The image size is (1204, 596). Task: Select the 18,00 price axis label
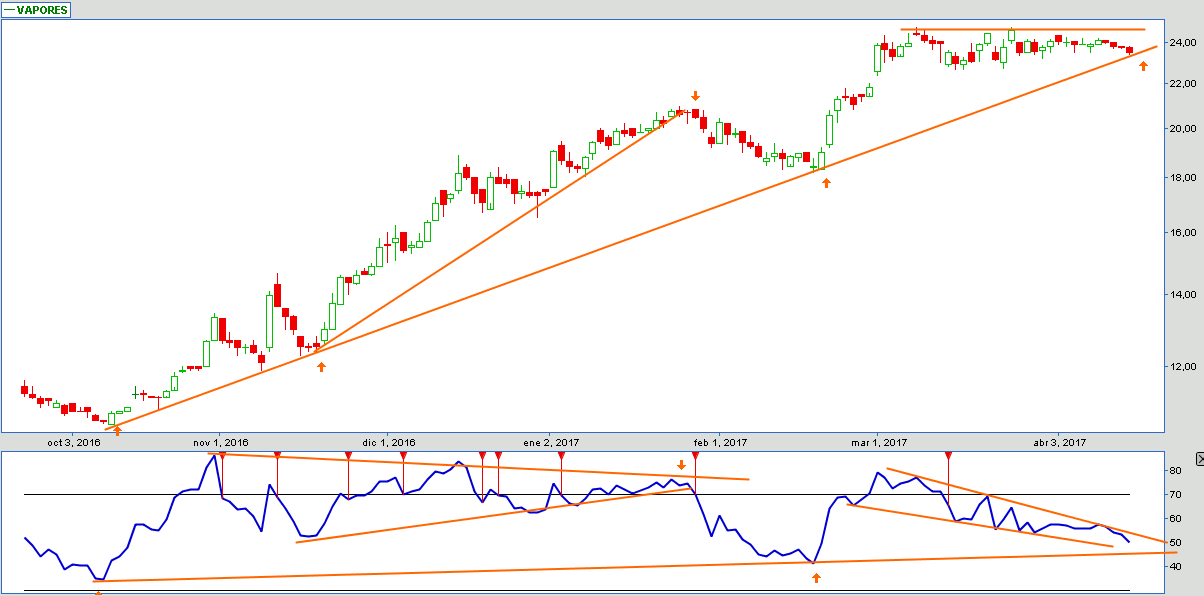click(x=1185, y=178)
